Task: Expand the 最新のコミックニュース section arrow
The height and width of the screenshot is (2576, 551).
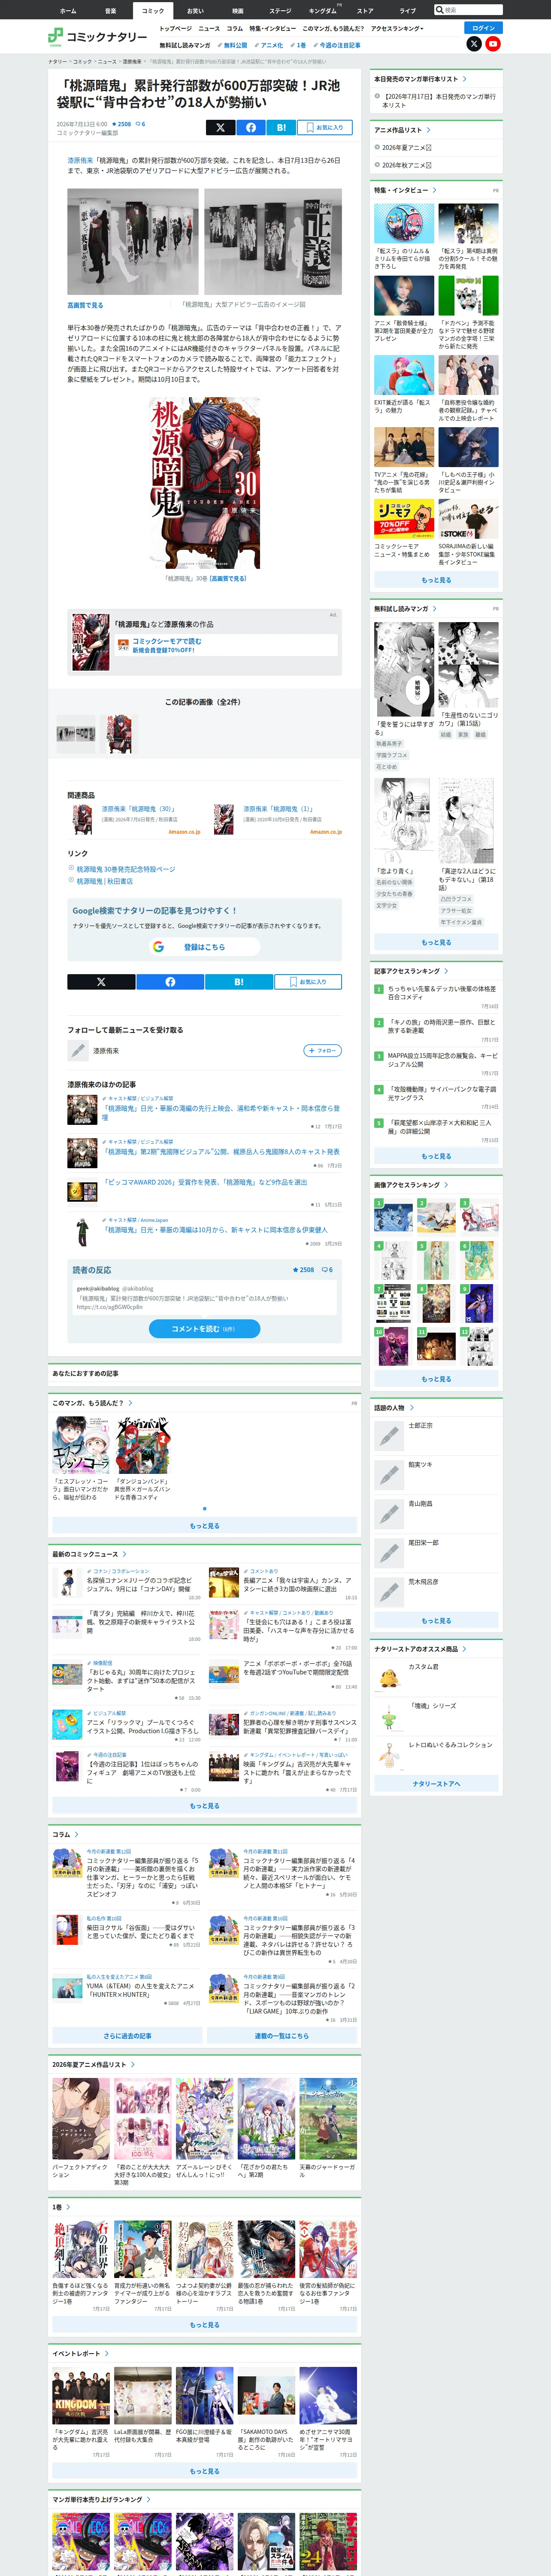Action: point(125,1555)
